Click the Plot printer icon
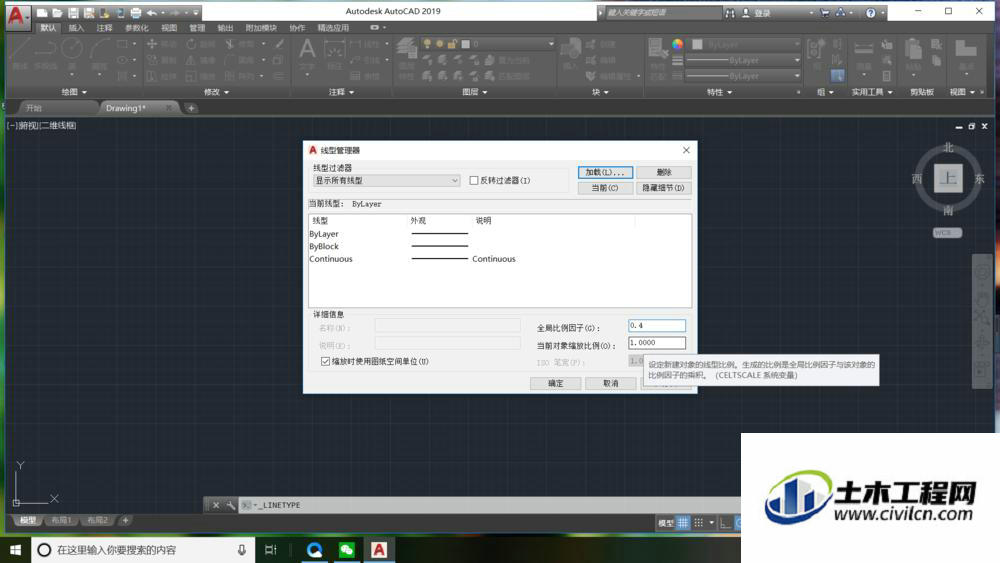1000x563 pixels. tap(136, 13)
